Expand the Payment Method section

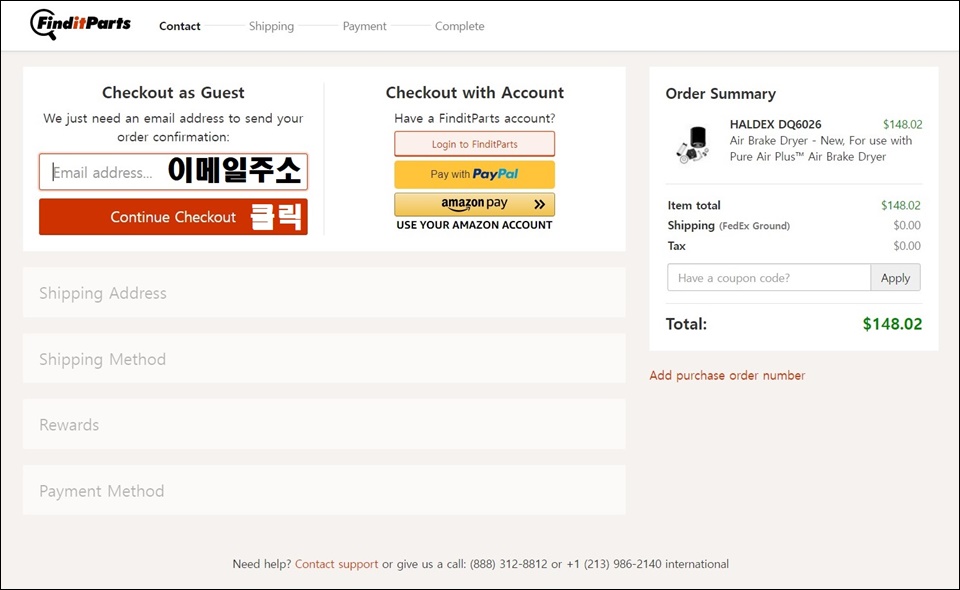(324, 490)
